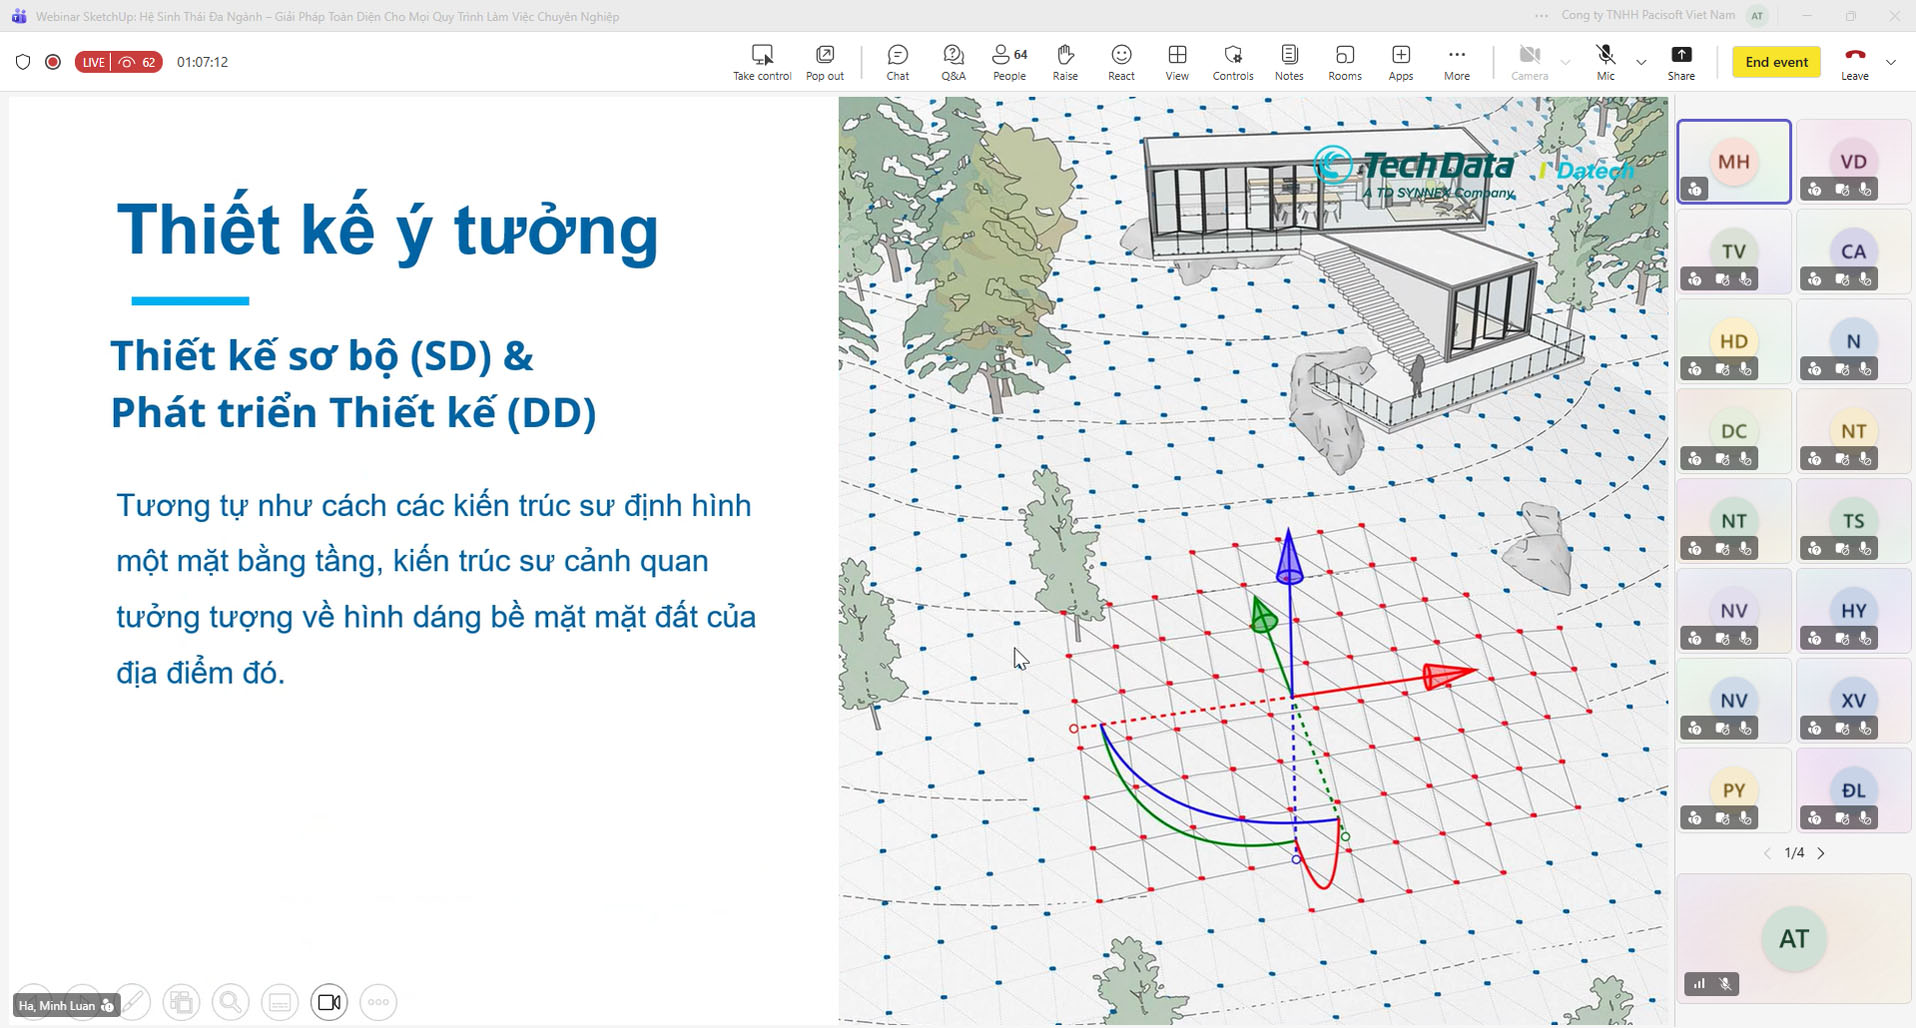Open the Chat panel
This screenshot has height=1028, width=1916.
pos(897,62)
